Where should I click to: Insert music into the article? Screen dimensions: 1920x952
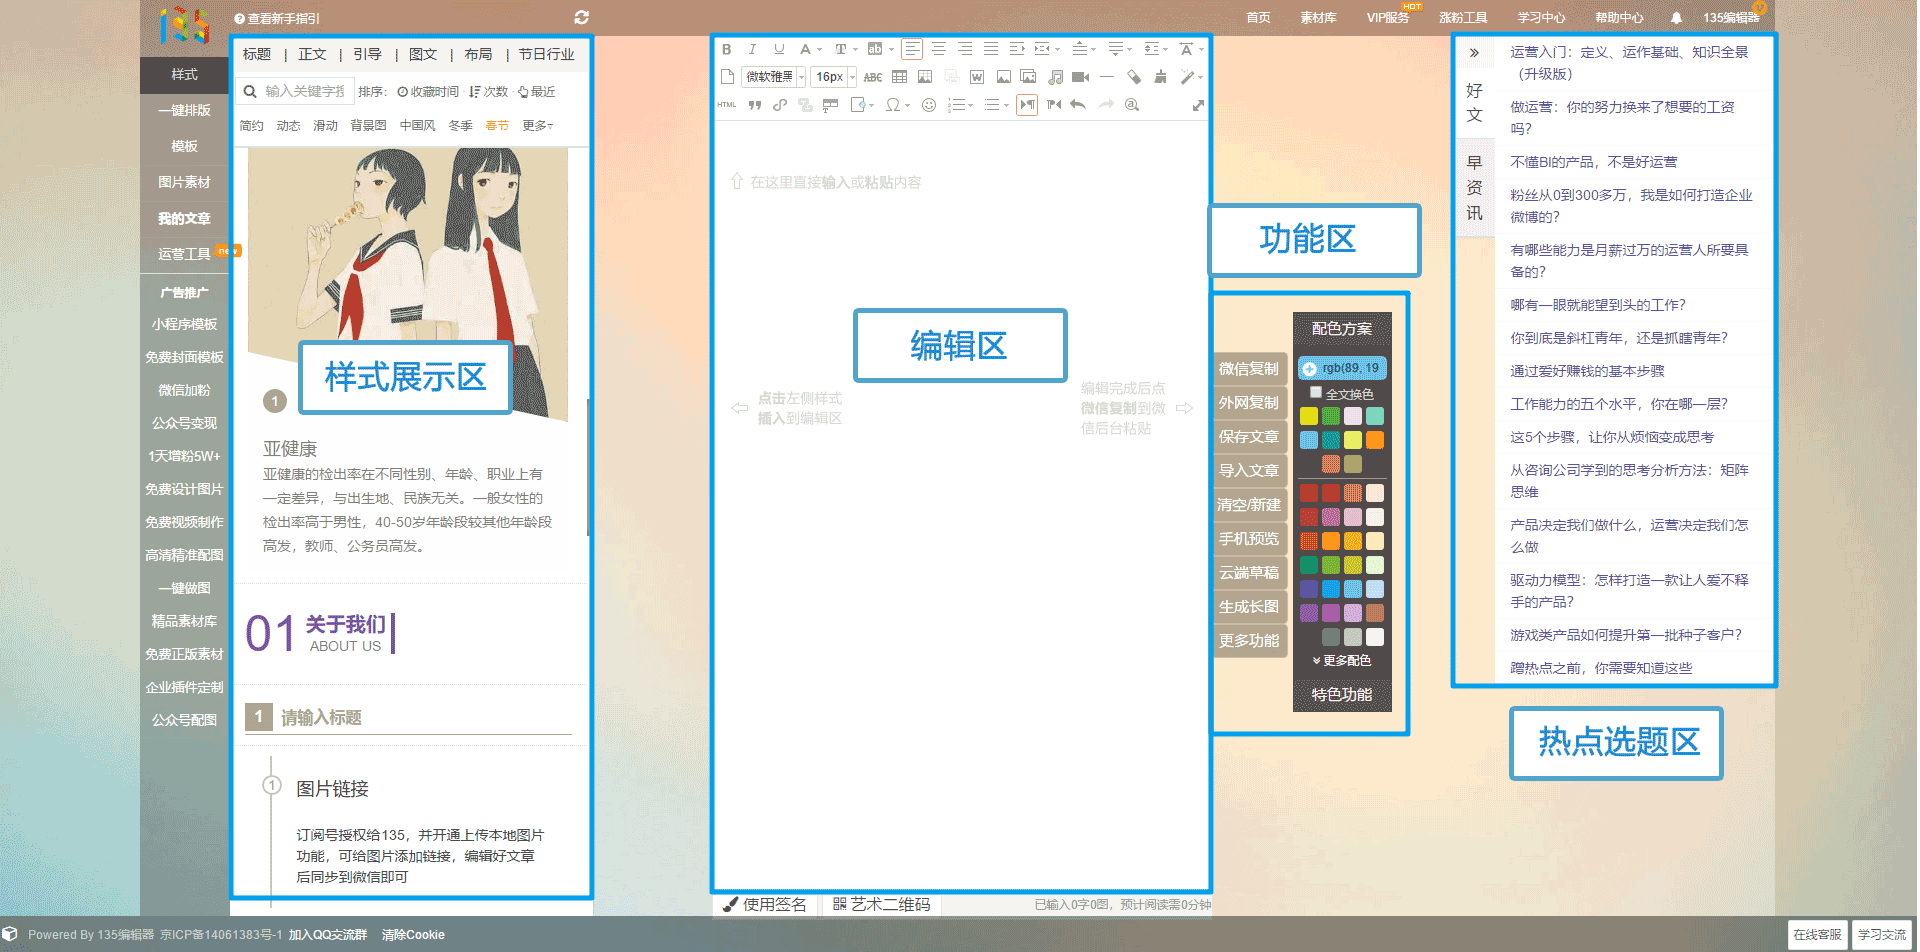click(x=1055, y=77)
